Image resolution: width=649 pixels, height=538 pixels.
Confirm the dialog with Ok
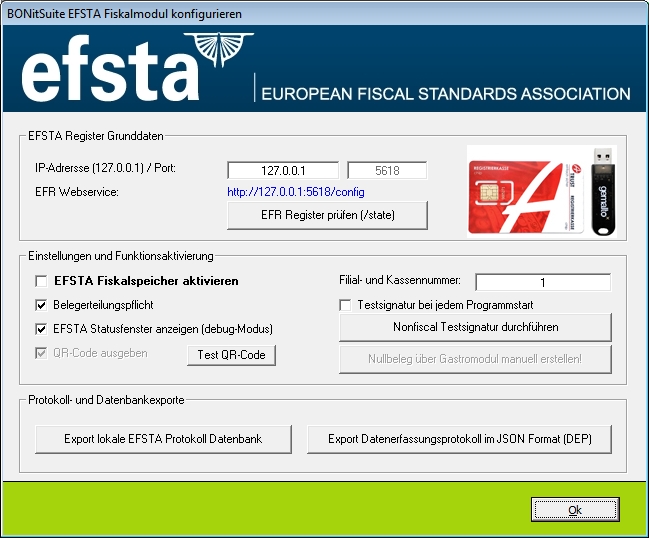(x=575, y=510)
